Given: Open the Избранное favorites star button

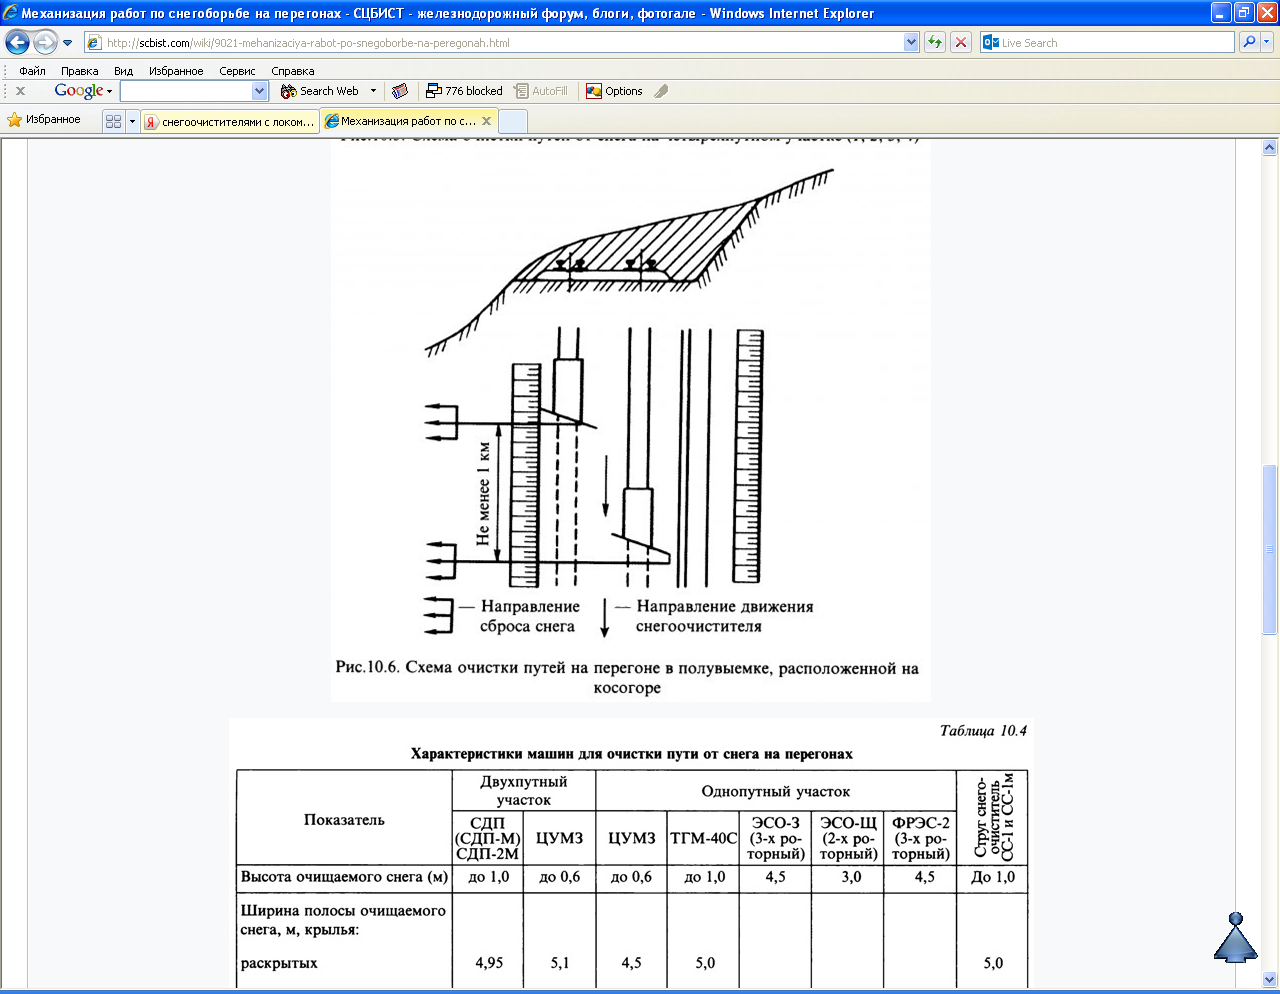Looking at the screenshot, I should coord(44,120).
